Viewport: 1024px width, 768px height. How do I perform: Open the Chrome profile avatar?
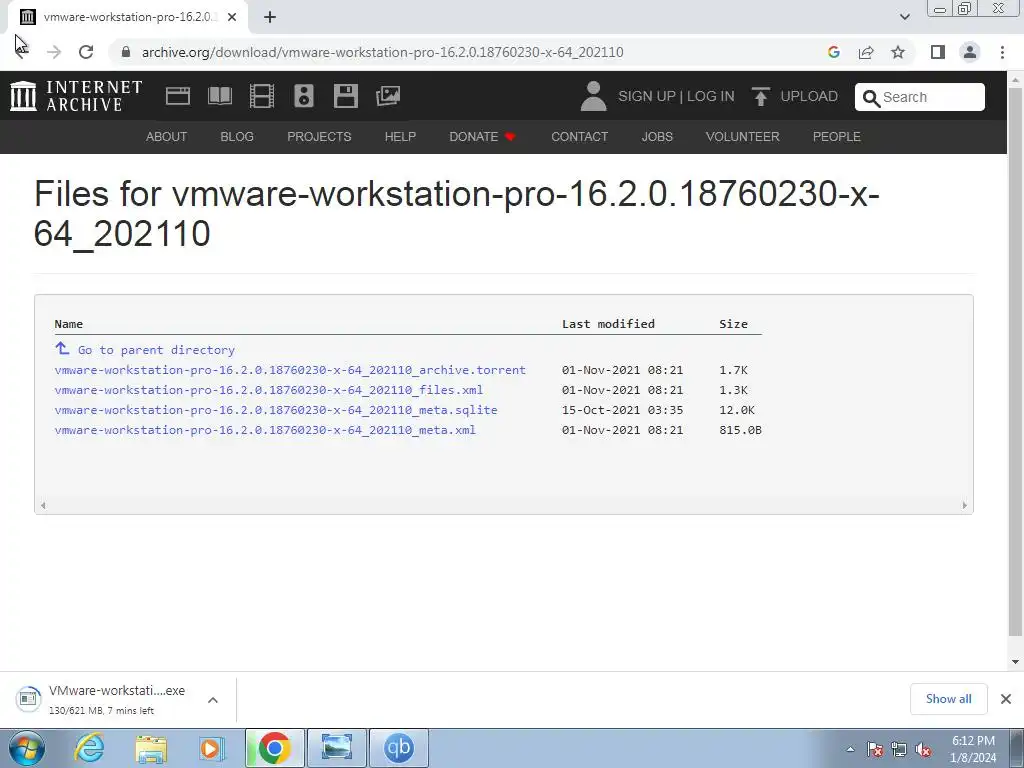click(x=970, y=52)
